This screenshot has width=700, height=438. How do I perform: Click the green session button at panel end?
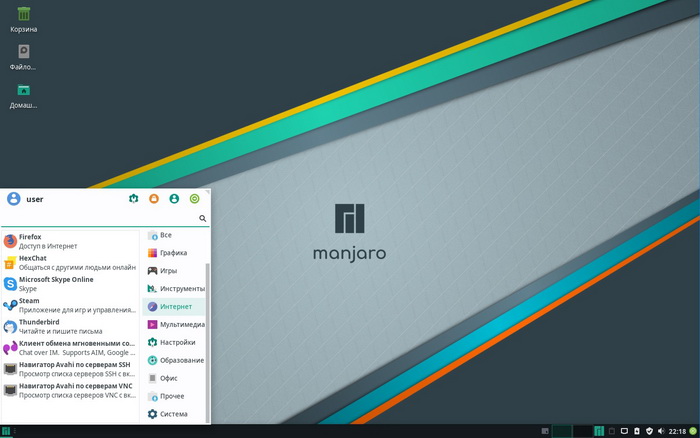tap(693, 431)
